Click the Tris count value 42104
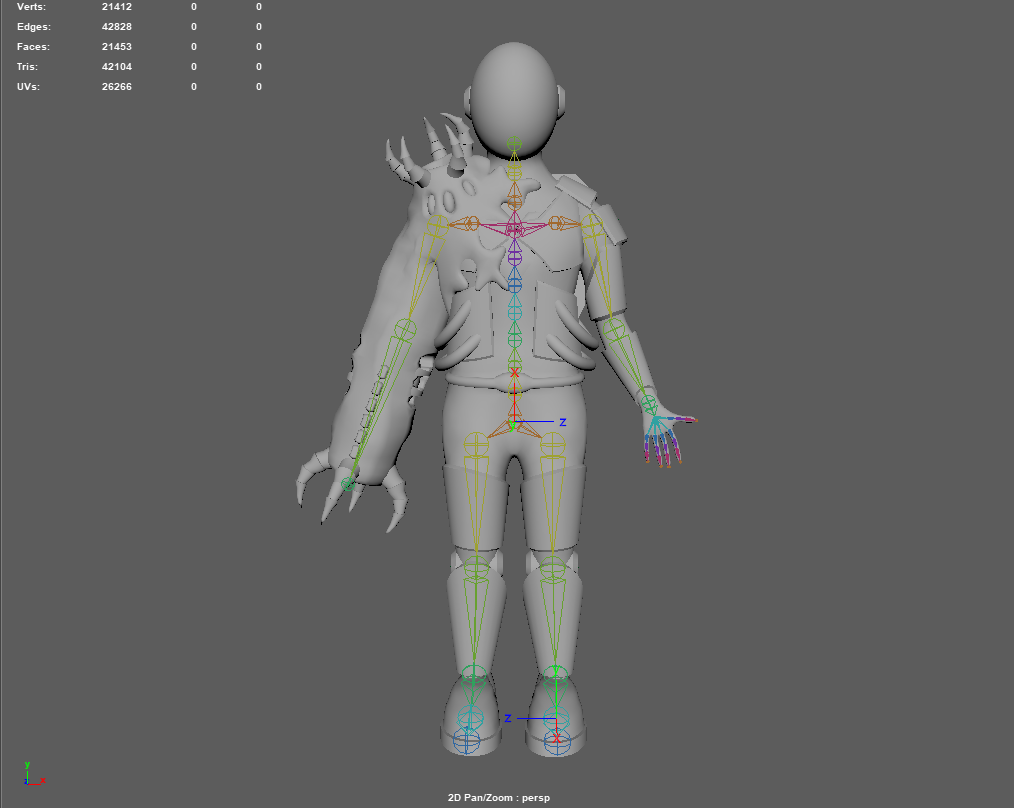Viewport: 1014px width, 808px height. coord(117,67)
